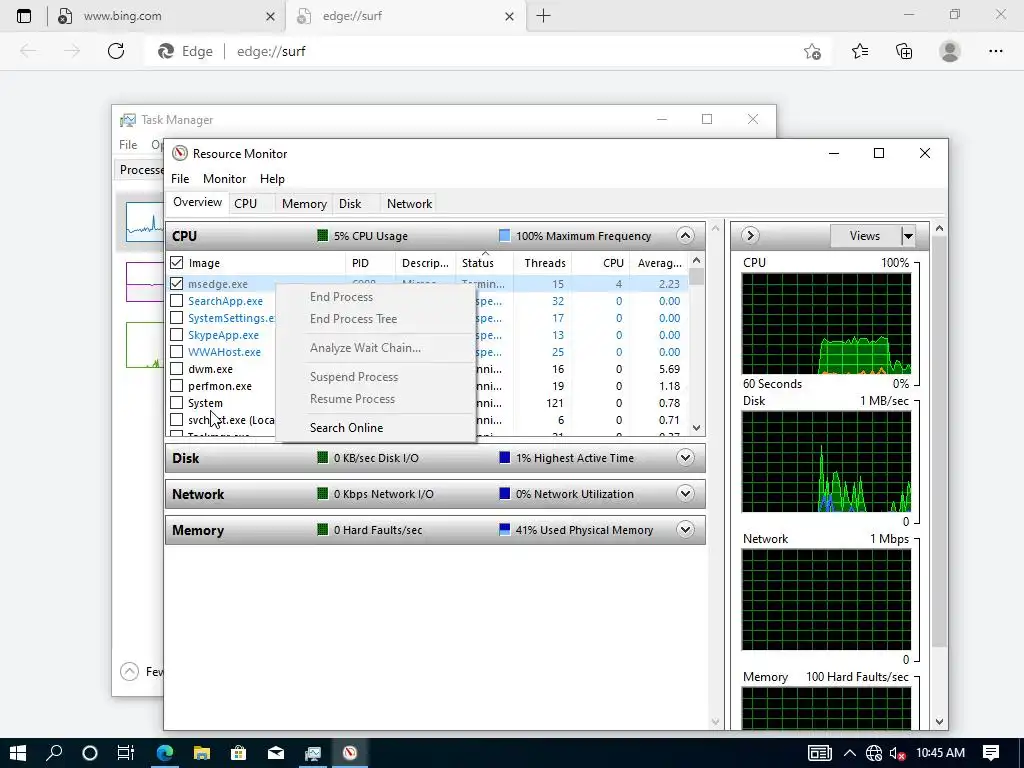Open the Favorites list icon
Image resolution: width=1024 pixels, height=768 pixels.
point(860,51)
